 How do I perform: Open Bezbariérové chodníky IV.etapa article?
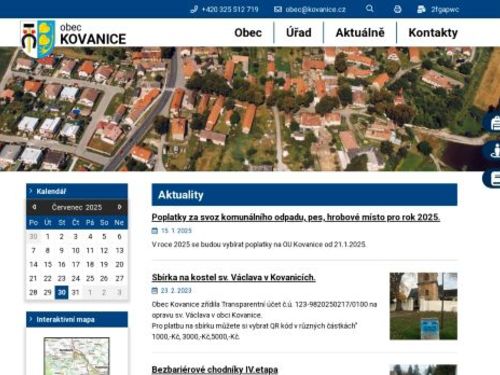[x=215, y=369]
